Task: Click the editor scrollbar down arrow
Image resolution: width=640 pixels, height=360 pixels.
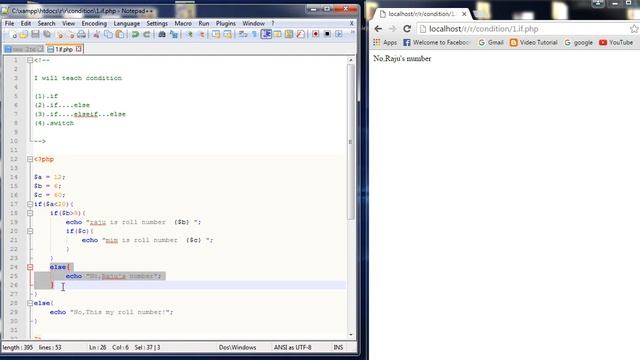Action: point(351,335)
